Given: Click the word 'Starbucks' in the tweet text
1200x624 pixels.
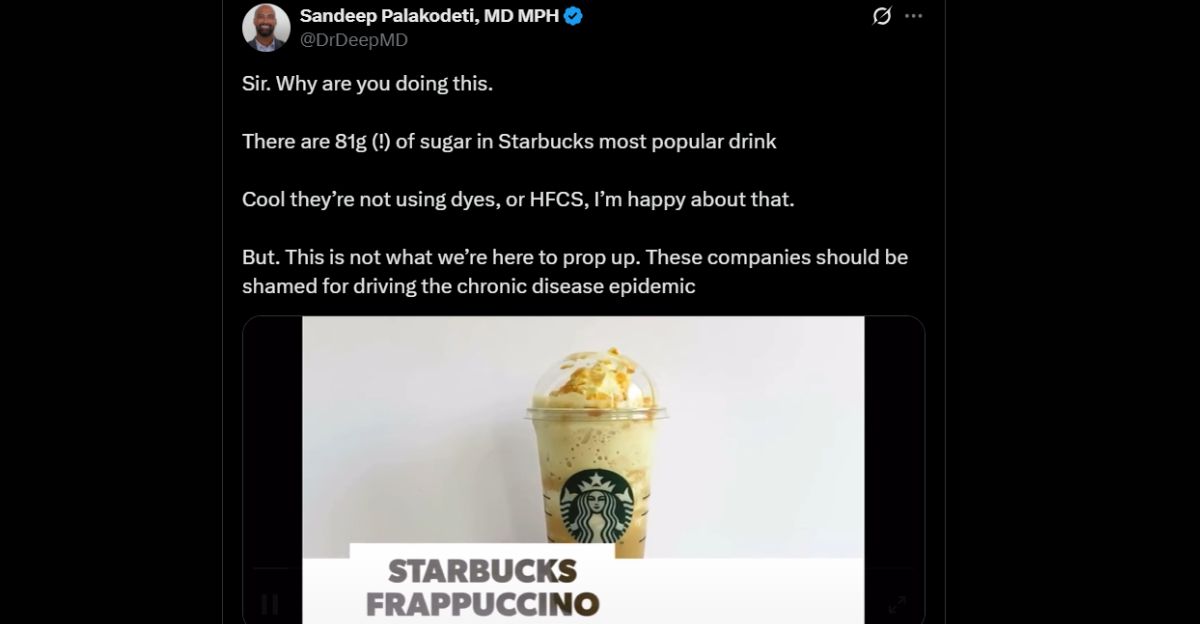Looking at the screenshot, I should point(546,141).
